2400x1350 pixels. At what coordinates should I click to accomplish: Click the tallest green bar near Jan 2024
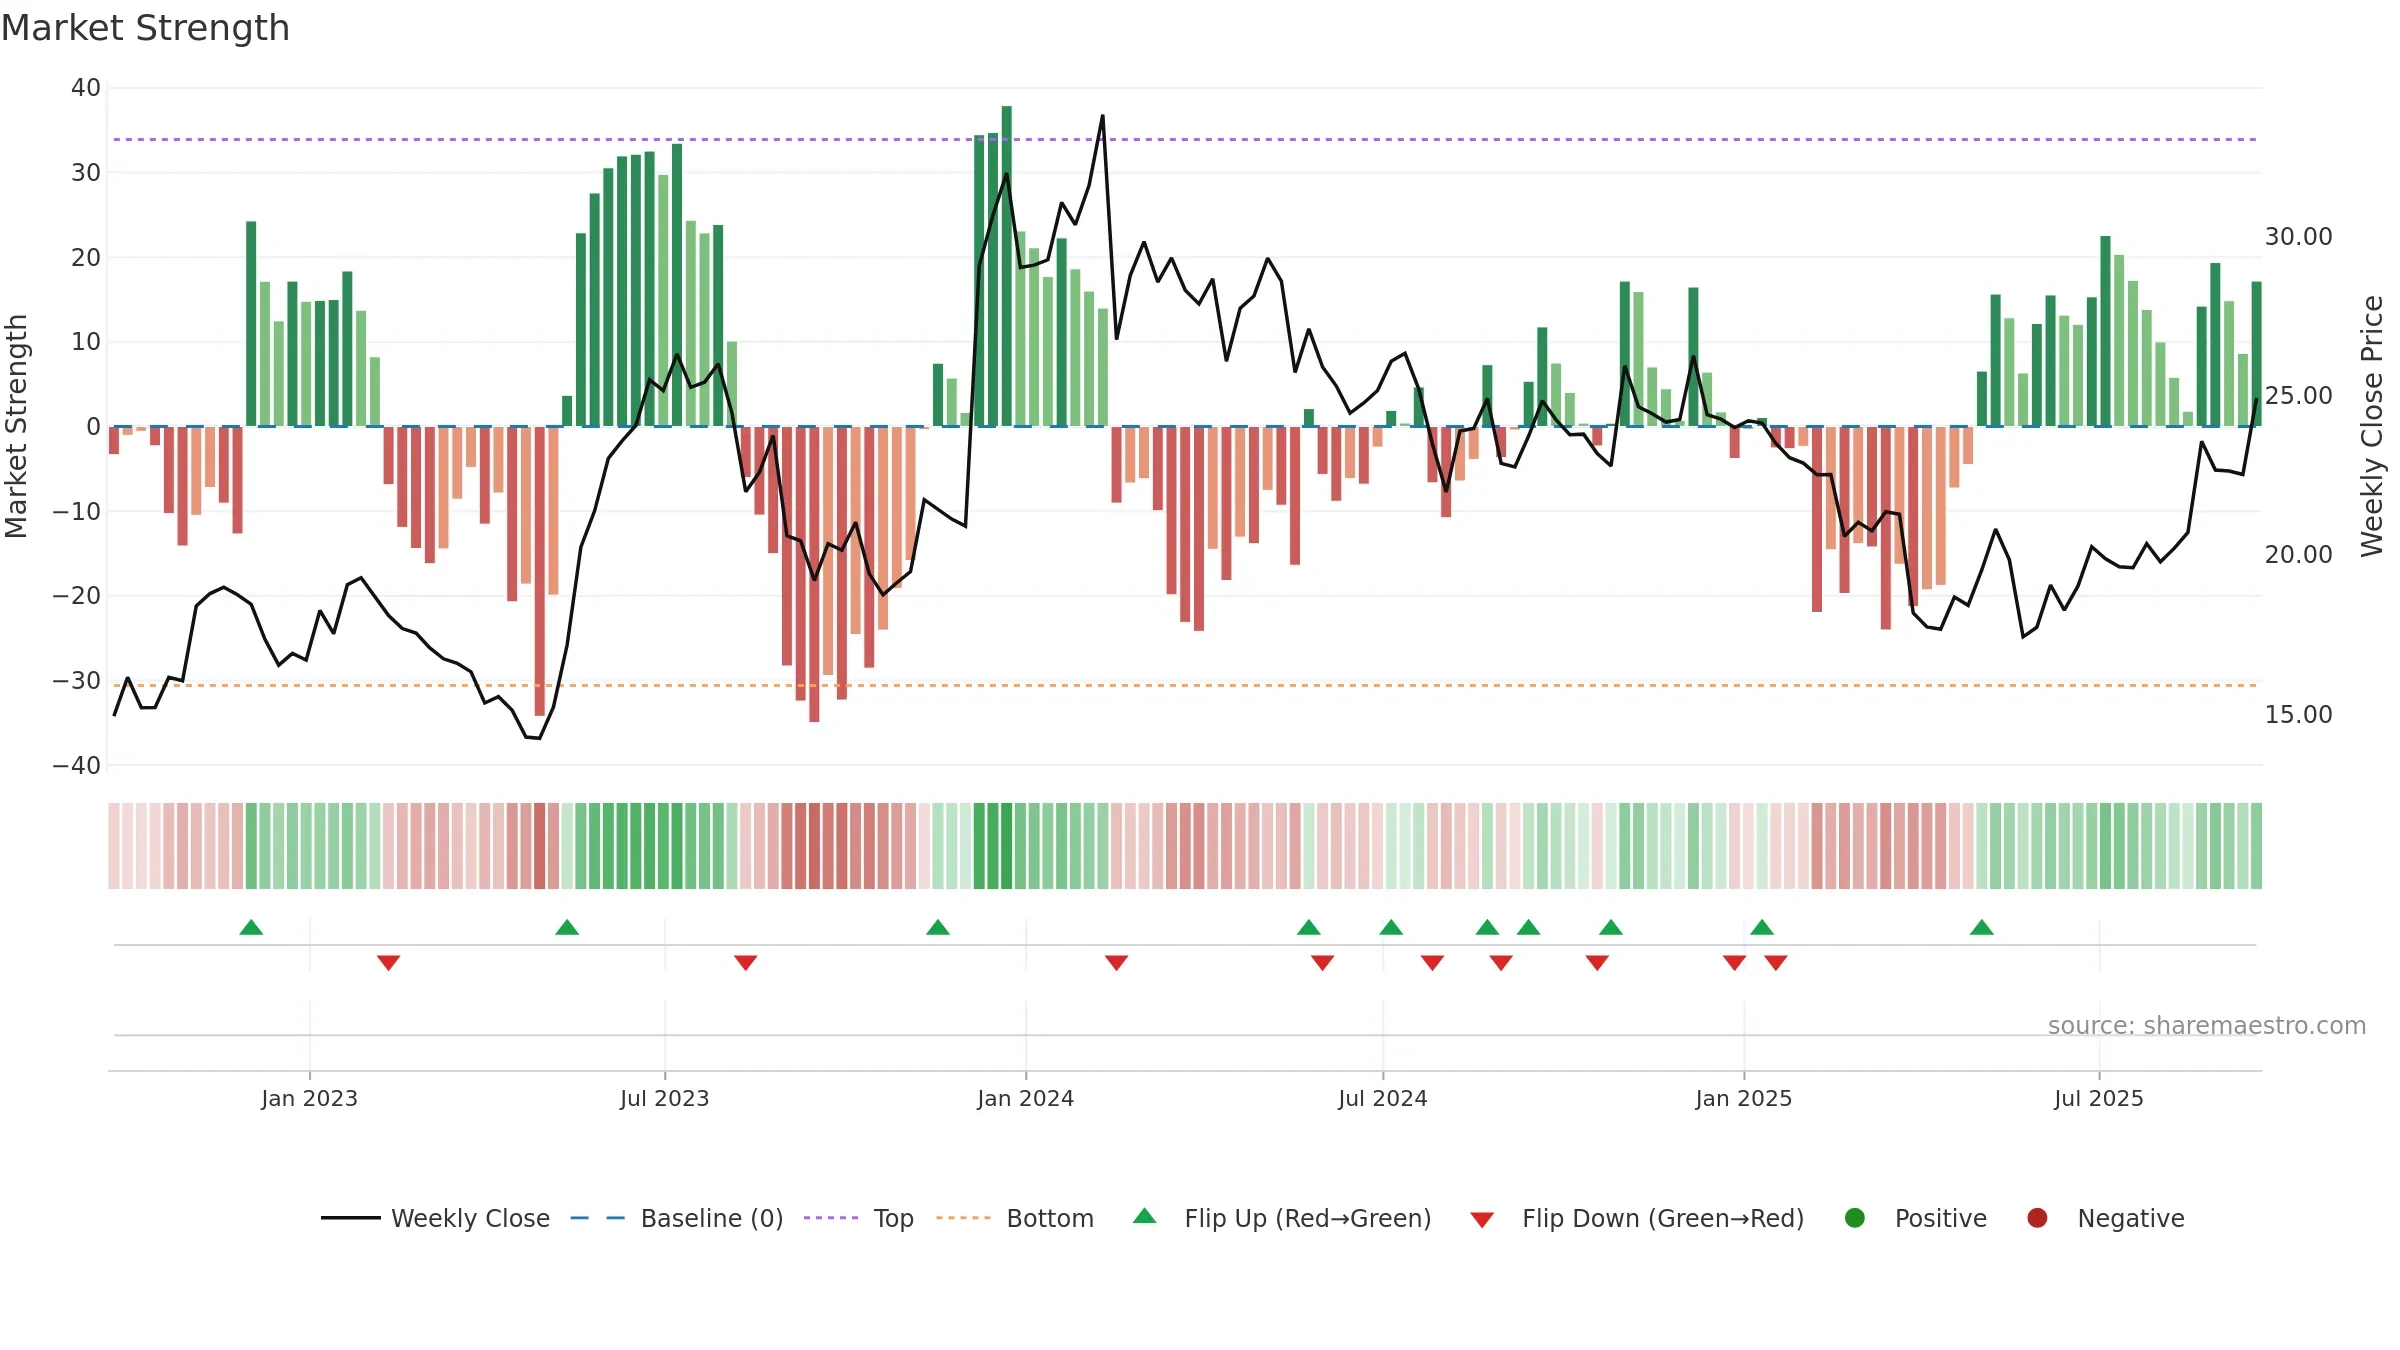[x=1007, y=266]
